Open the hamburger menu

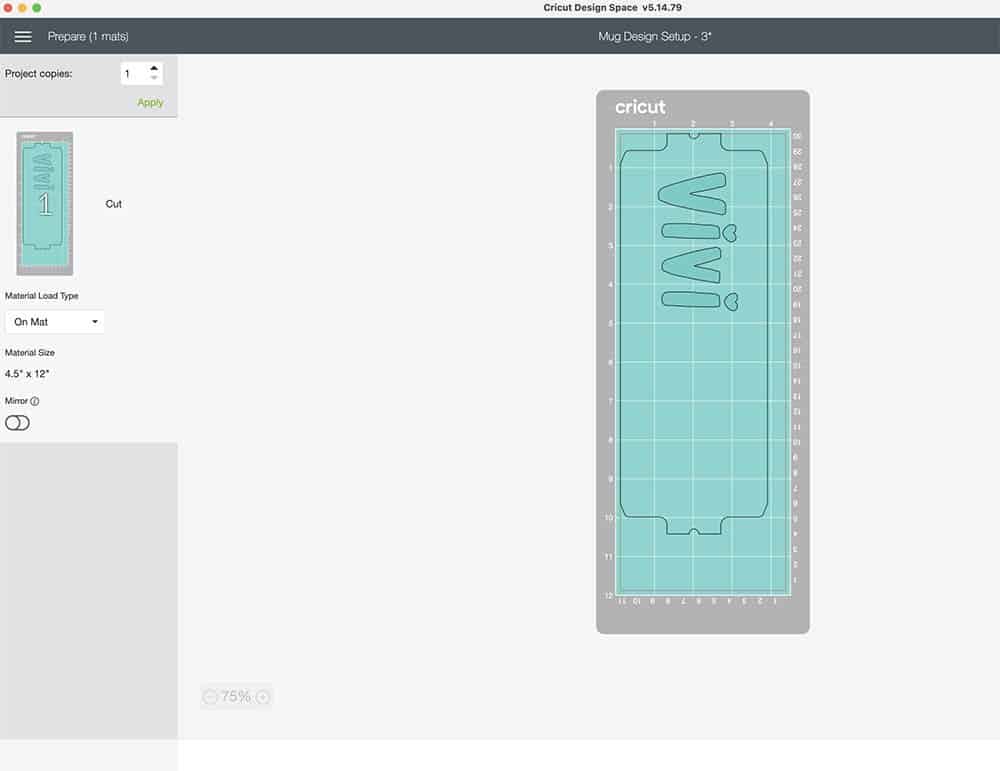[23, 36]
